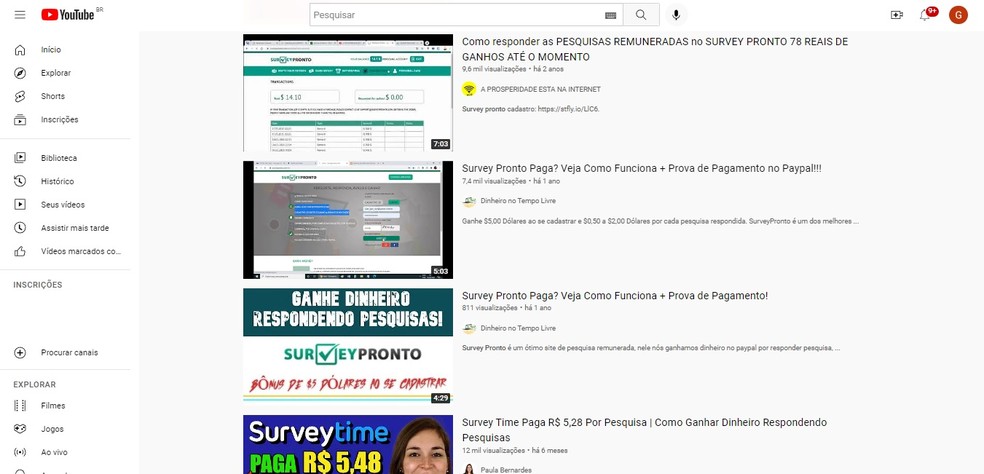Click Dinheiro no Tempo Livre name under 811 views video
The image size is (984, 474).
tap(518, 328)
